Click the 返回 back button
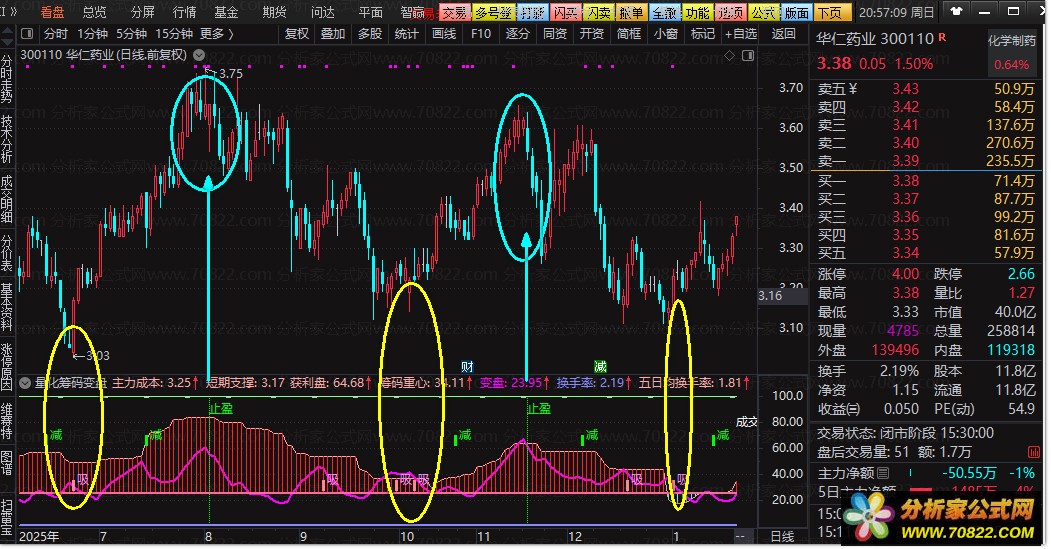The width and height of the screenshot is (1051, 549). click(x=782, y=34)
